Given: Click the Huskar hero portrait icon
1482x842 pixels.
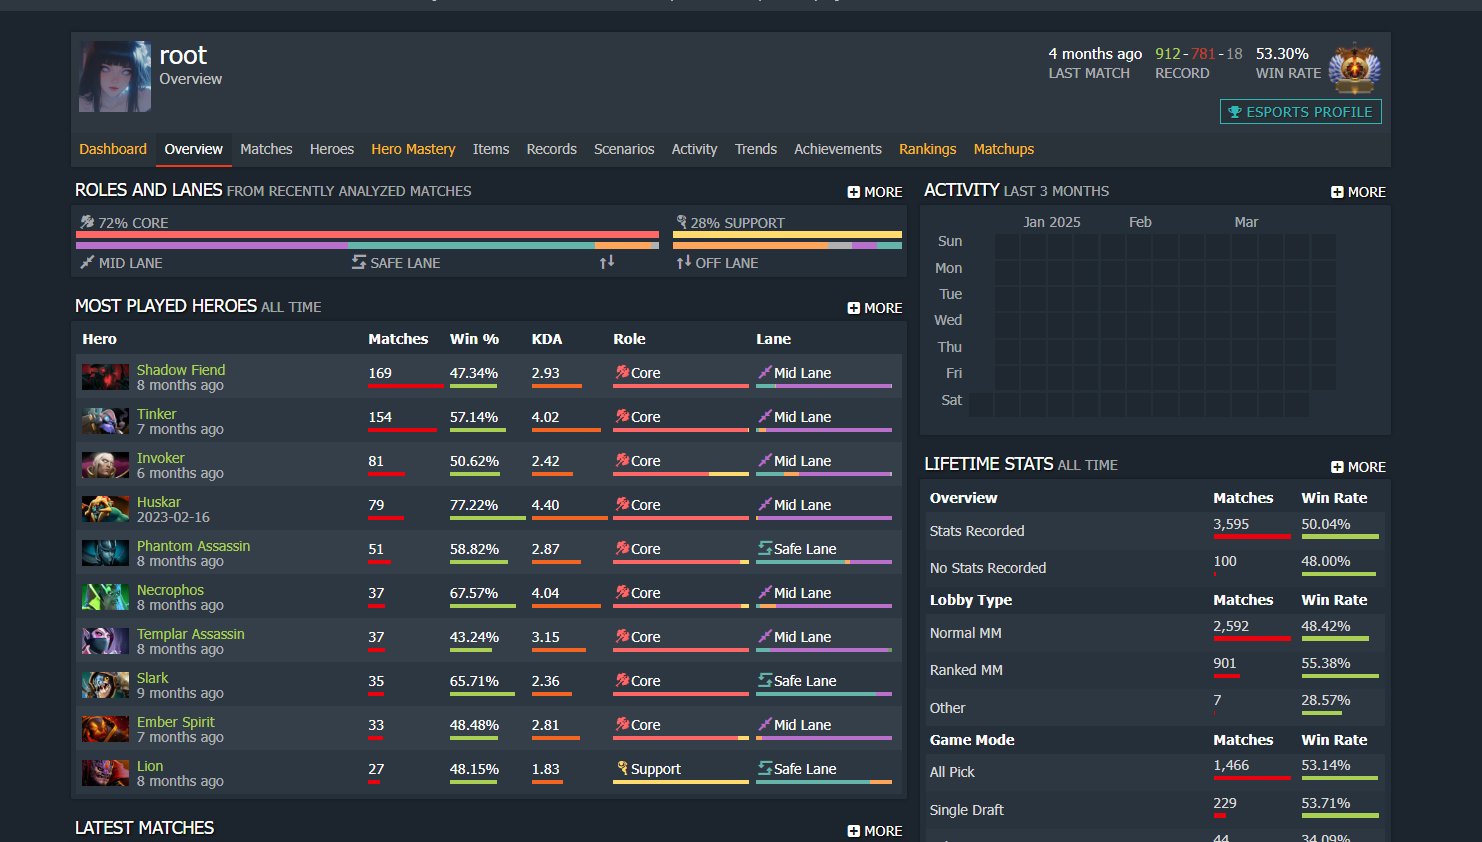Looking at the screenshot, I should click(105, 510).
